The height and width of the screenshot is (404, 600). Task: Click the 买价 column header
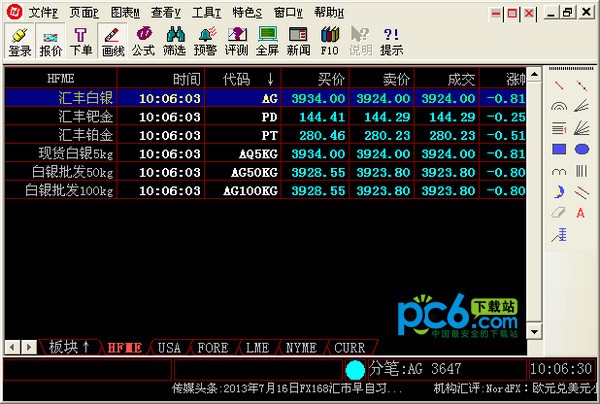316,79
